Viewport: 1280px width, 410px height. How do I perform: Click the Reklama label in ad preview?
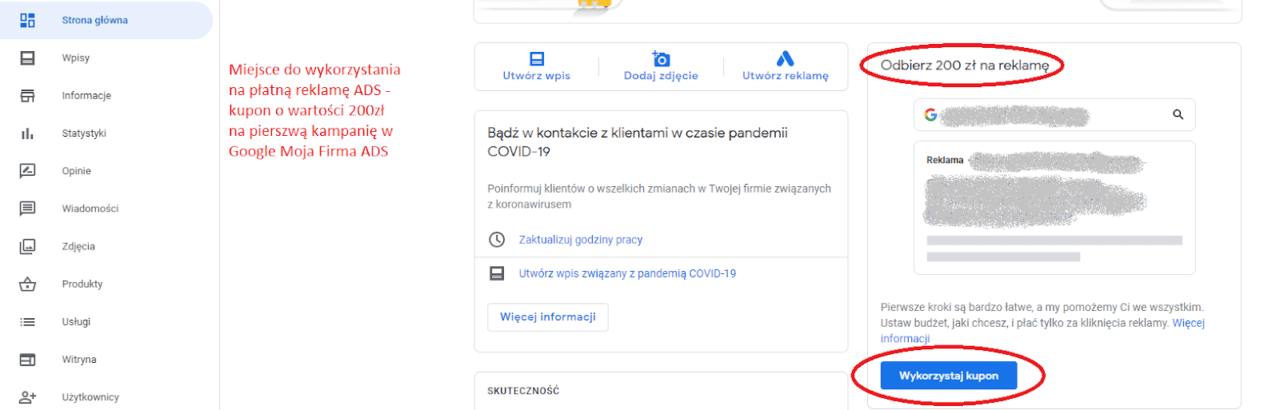pos(947,160)
